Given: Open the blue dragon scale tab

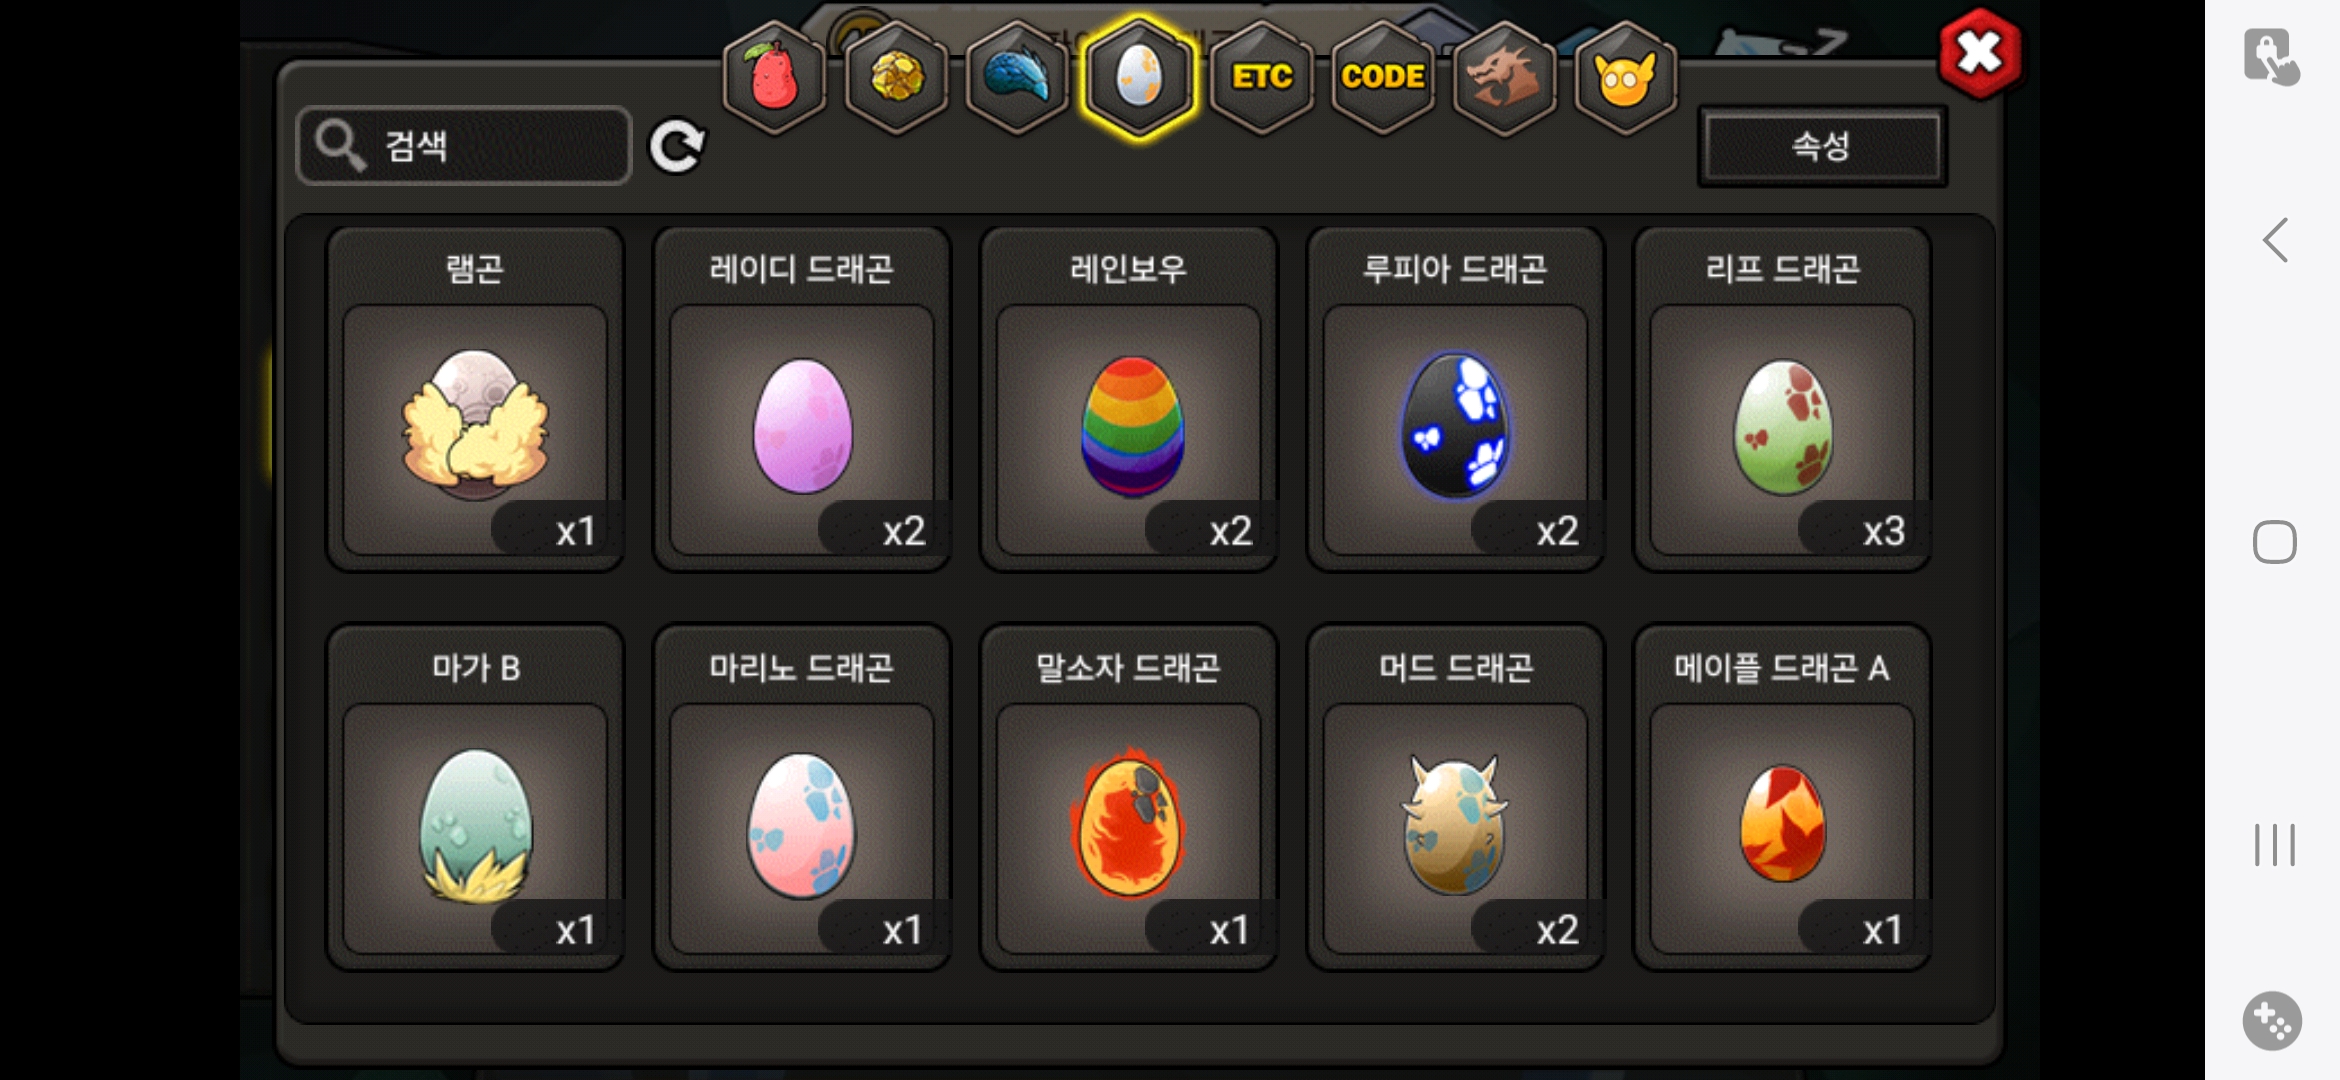Looking at the screenshot, I should (x=1017, y=77).
